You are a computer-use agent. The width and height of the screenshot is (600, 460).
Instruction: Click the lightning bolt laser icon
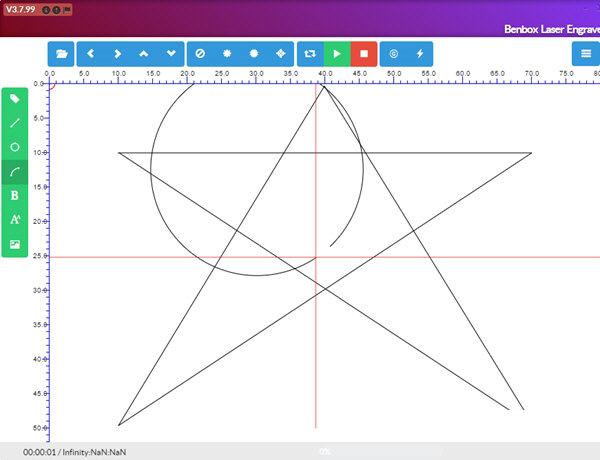click(x=420, y=53)
